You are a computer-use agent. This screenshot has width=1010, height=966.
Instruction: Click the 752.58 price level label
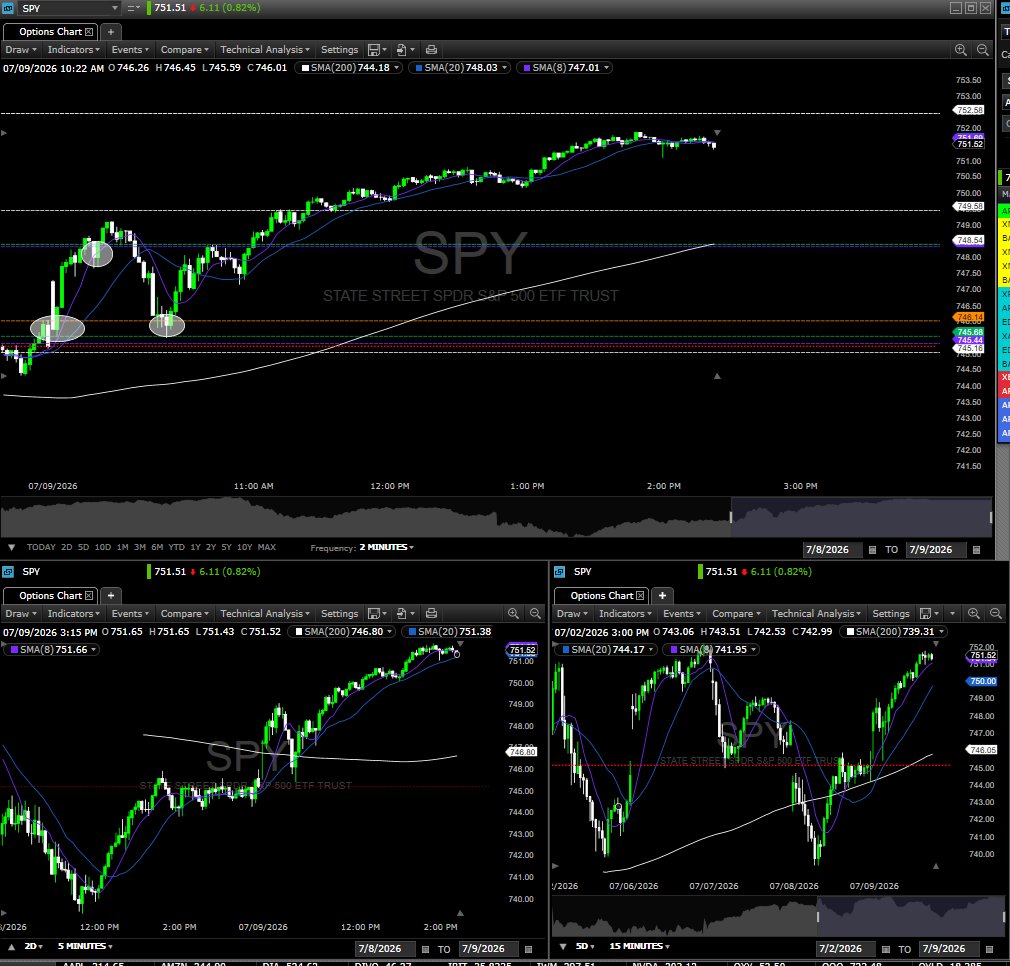tap(969, 110)
